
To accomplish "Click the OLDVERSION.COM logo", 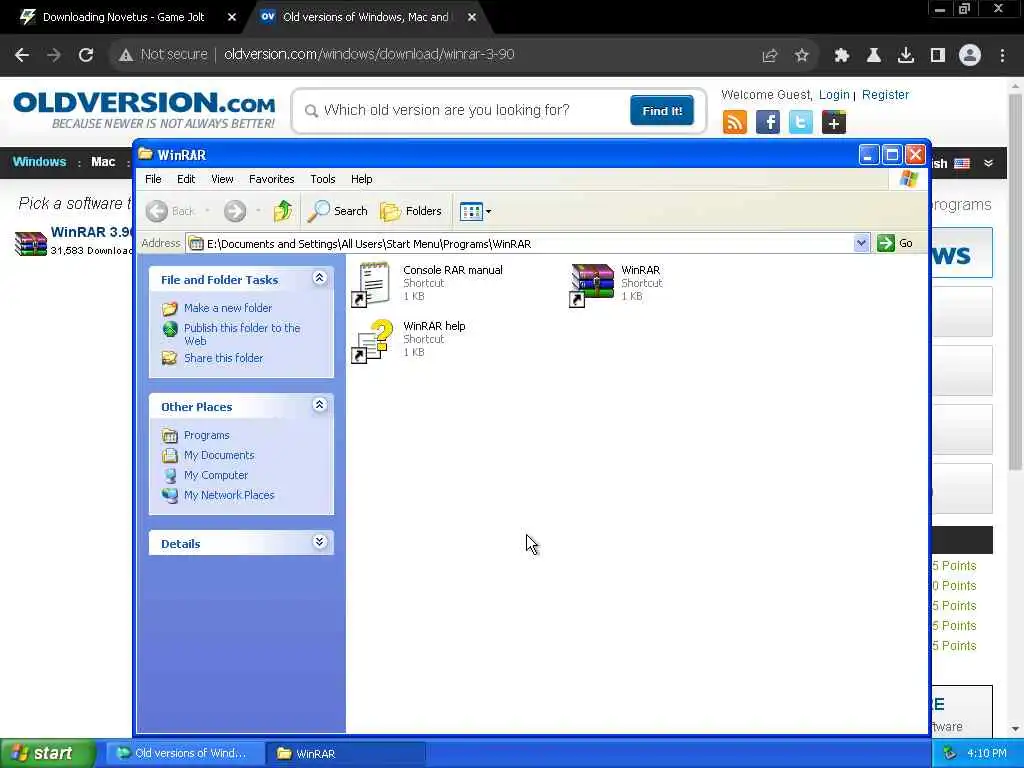I will 144,110.
